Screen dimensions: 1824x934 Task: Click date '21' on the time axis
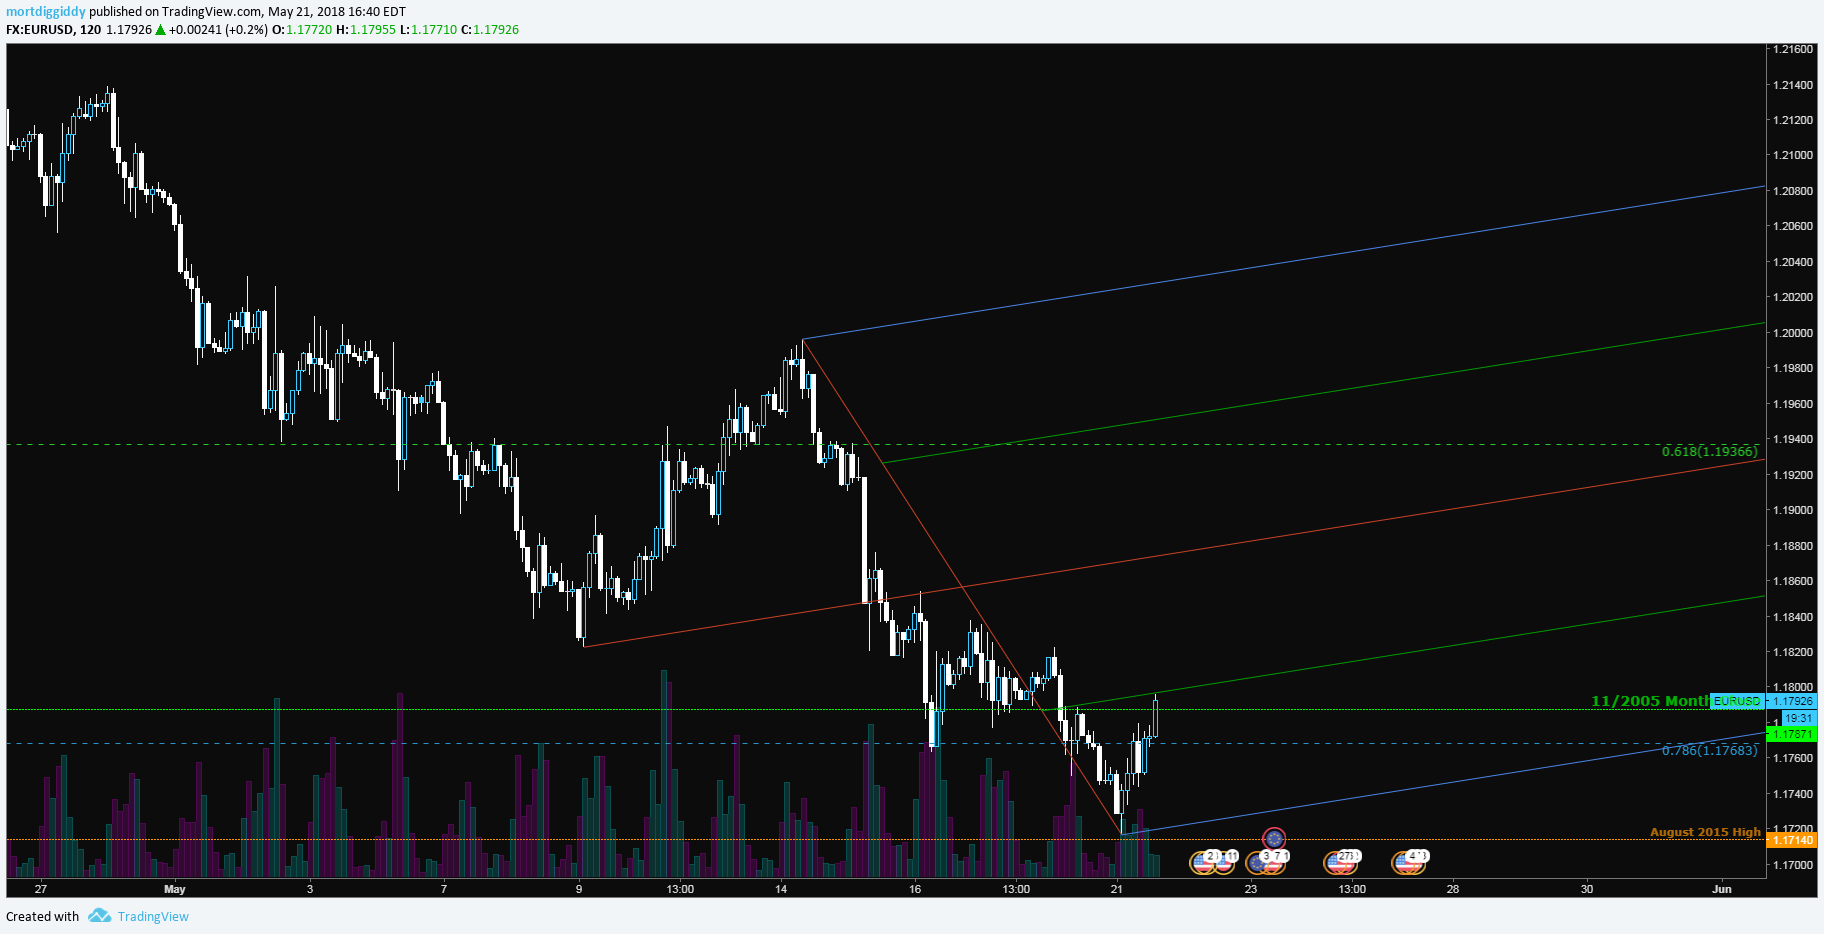click(x=1117, y=889)
